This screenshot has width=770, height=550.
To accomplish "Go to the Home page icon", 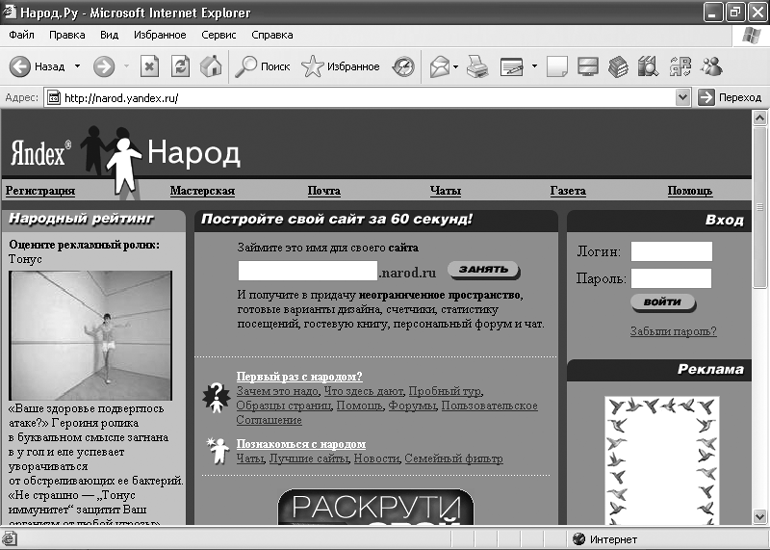I will (x=210, y=67).
